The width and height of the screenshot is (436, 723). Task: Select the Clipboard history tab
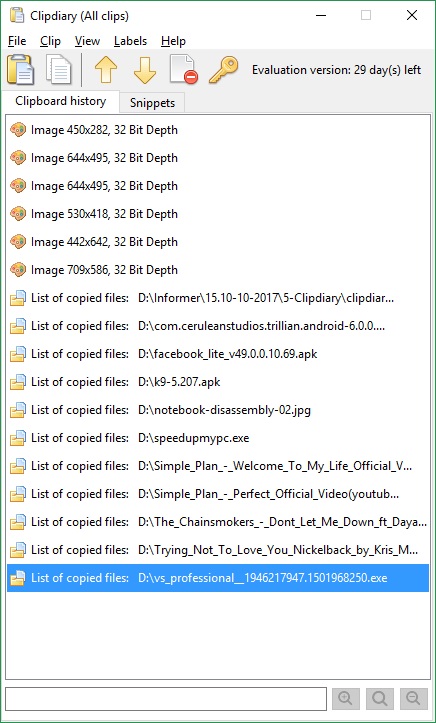(60, 101)
